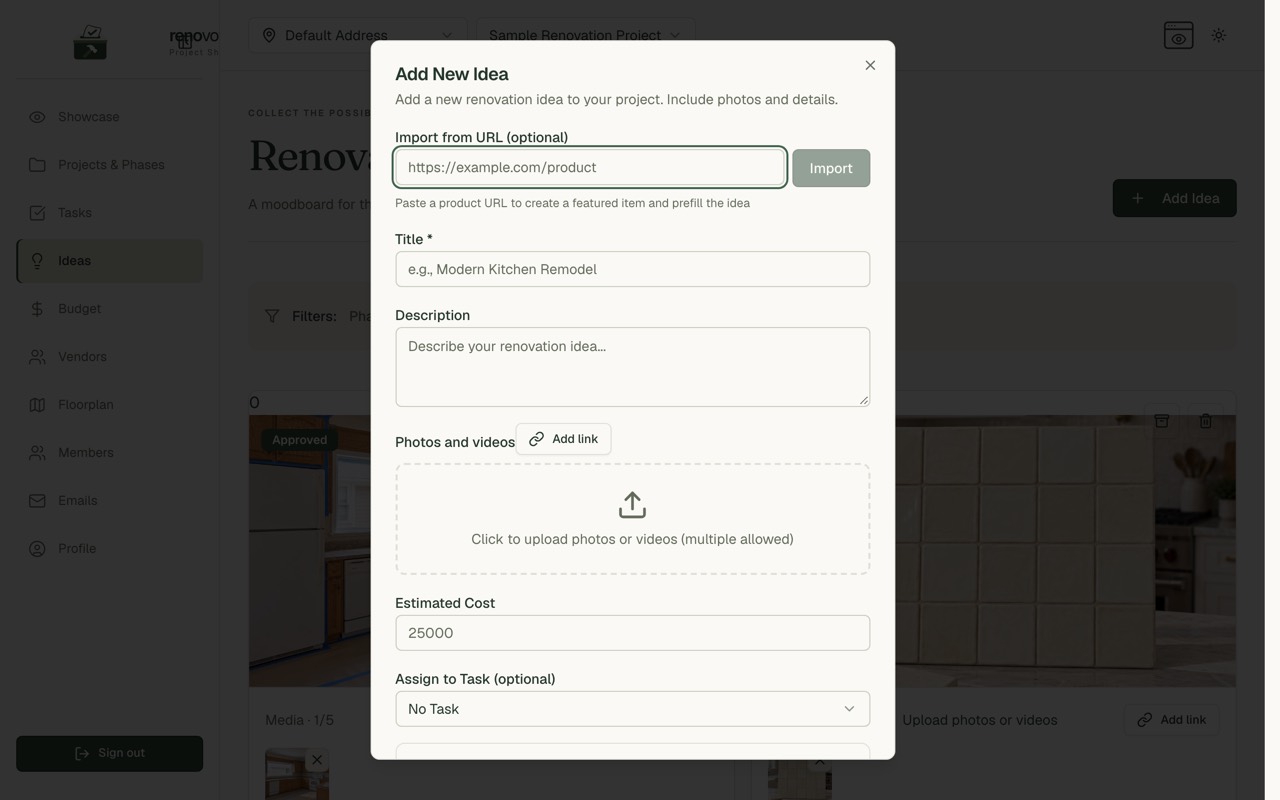Click the Vendors people icon in the sidebar
The height and width of the screenshot is (800, 1280).
coord(37,357)
